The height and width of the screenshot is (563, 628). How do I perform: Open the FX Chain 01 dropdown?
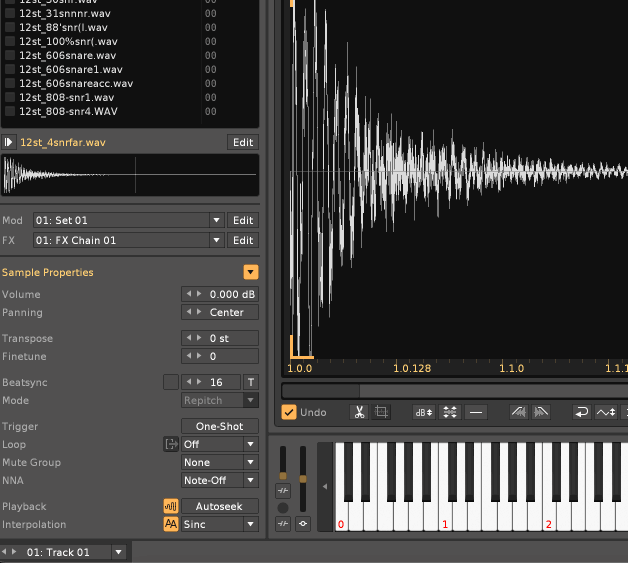[x=216, y=241]
